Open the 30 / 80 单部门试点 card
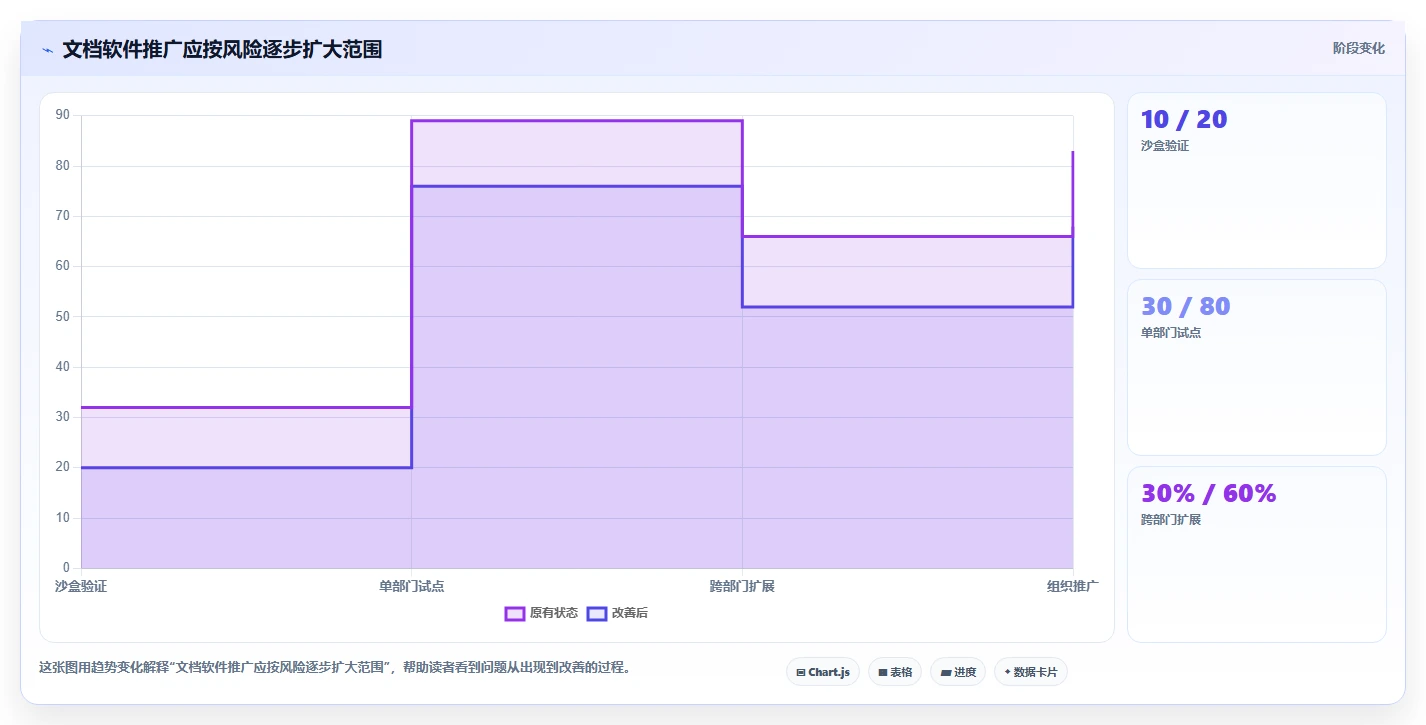Viewport: 1426px width, 725px height. tap(1257, 367)
